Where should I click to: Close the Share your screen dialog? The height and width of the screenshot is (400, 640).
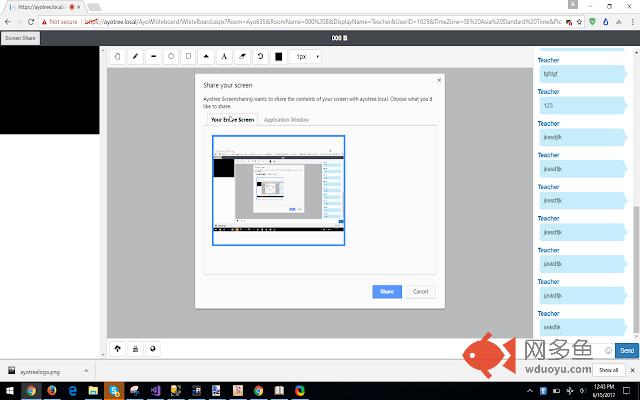pos(439,80)
